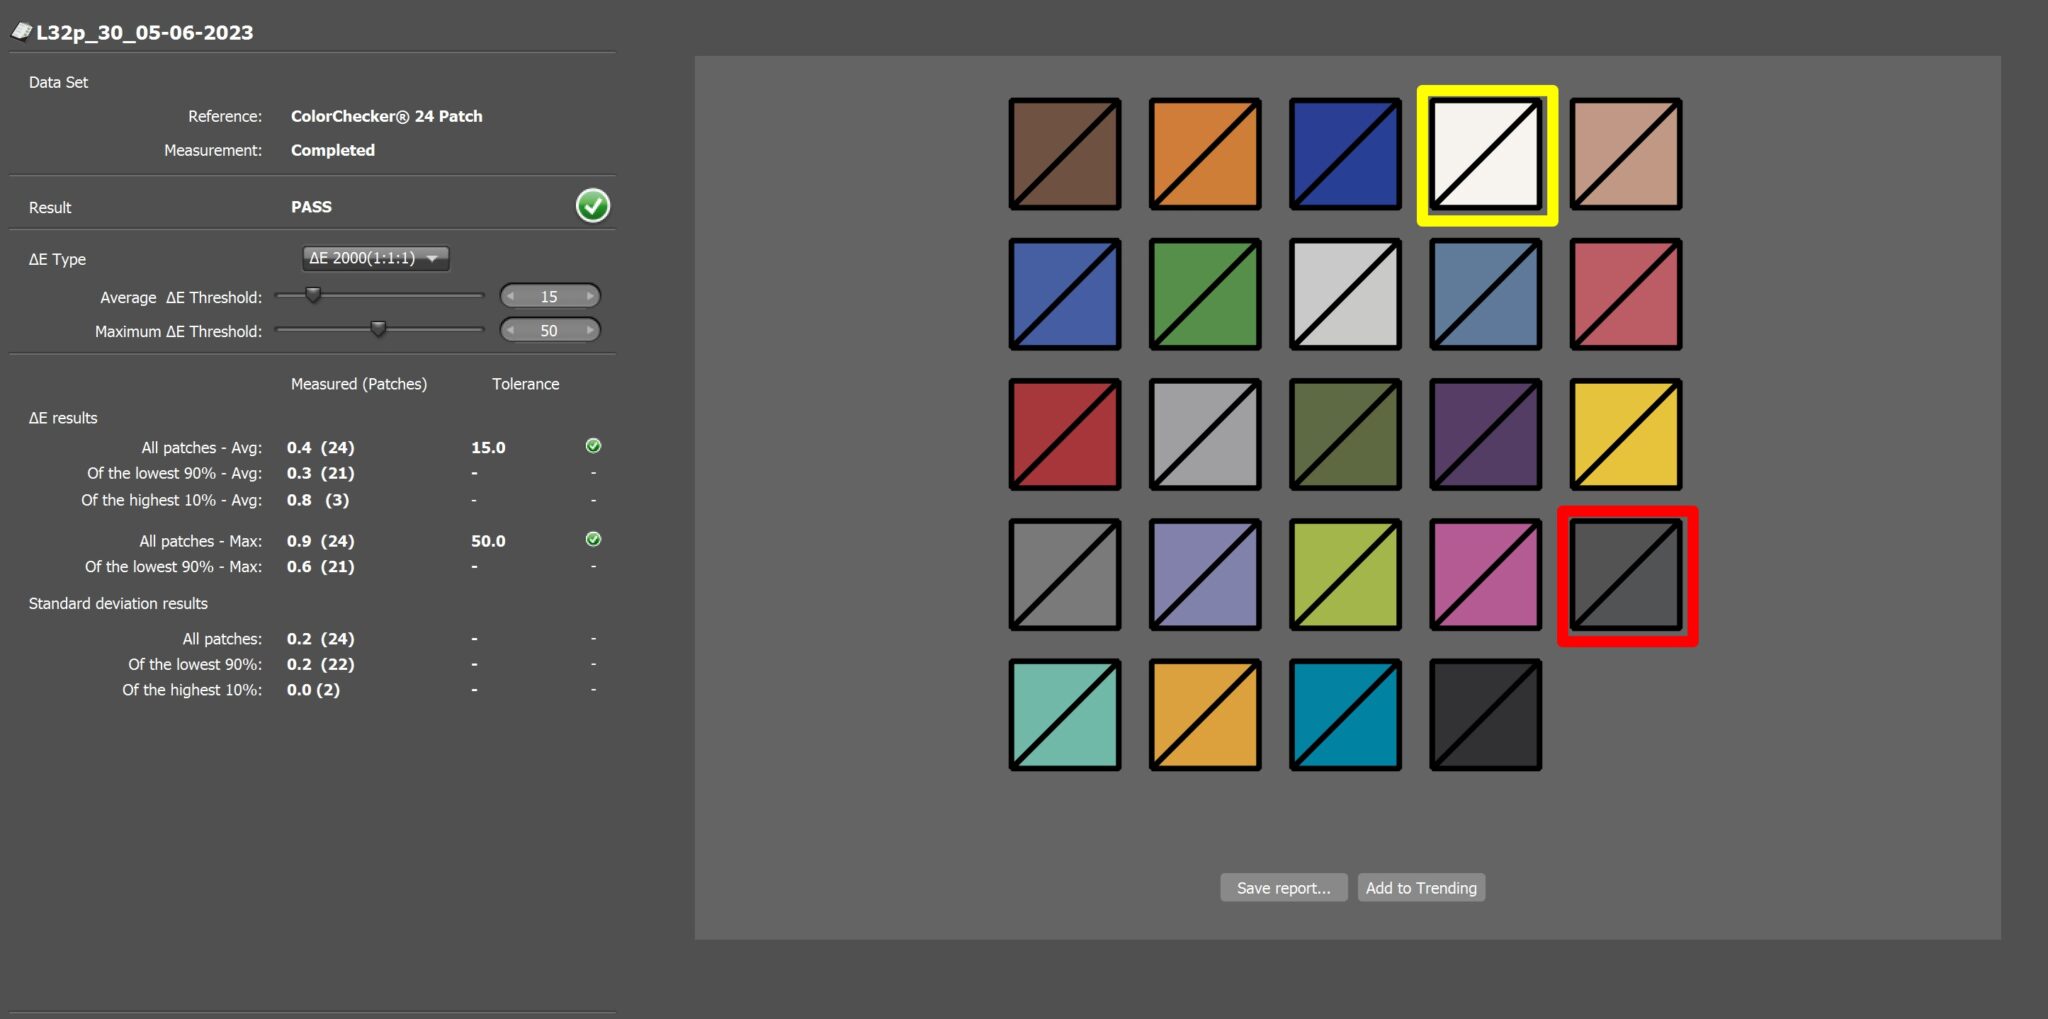Increase Maximum ΔE Threshold with right arrow
2048x1019 pixels.
click(x=590, y=331)
